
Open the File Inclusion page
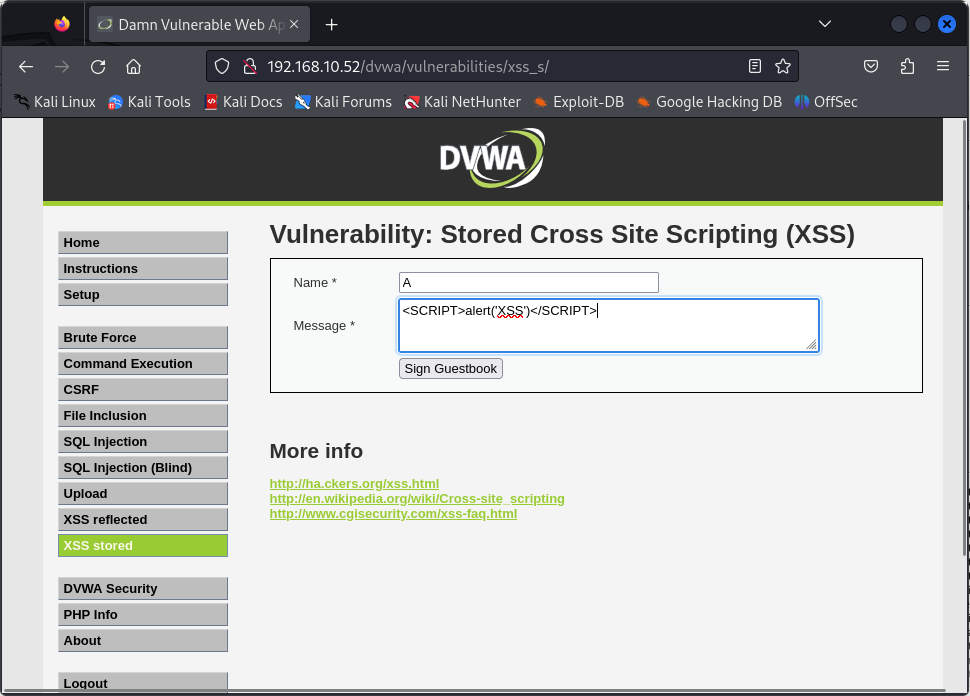pyautogui.click(x=143, y=416)
